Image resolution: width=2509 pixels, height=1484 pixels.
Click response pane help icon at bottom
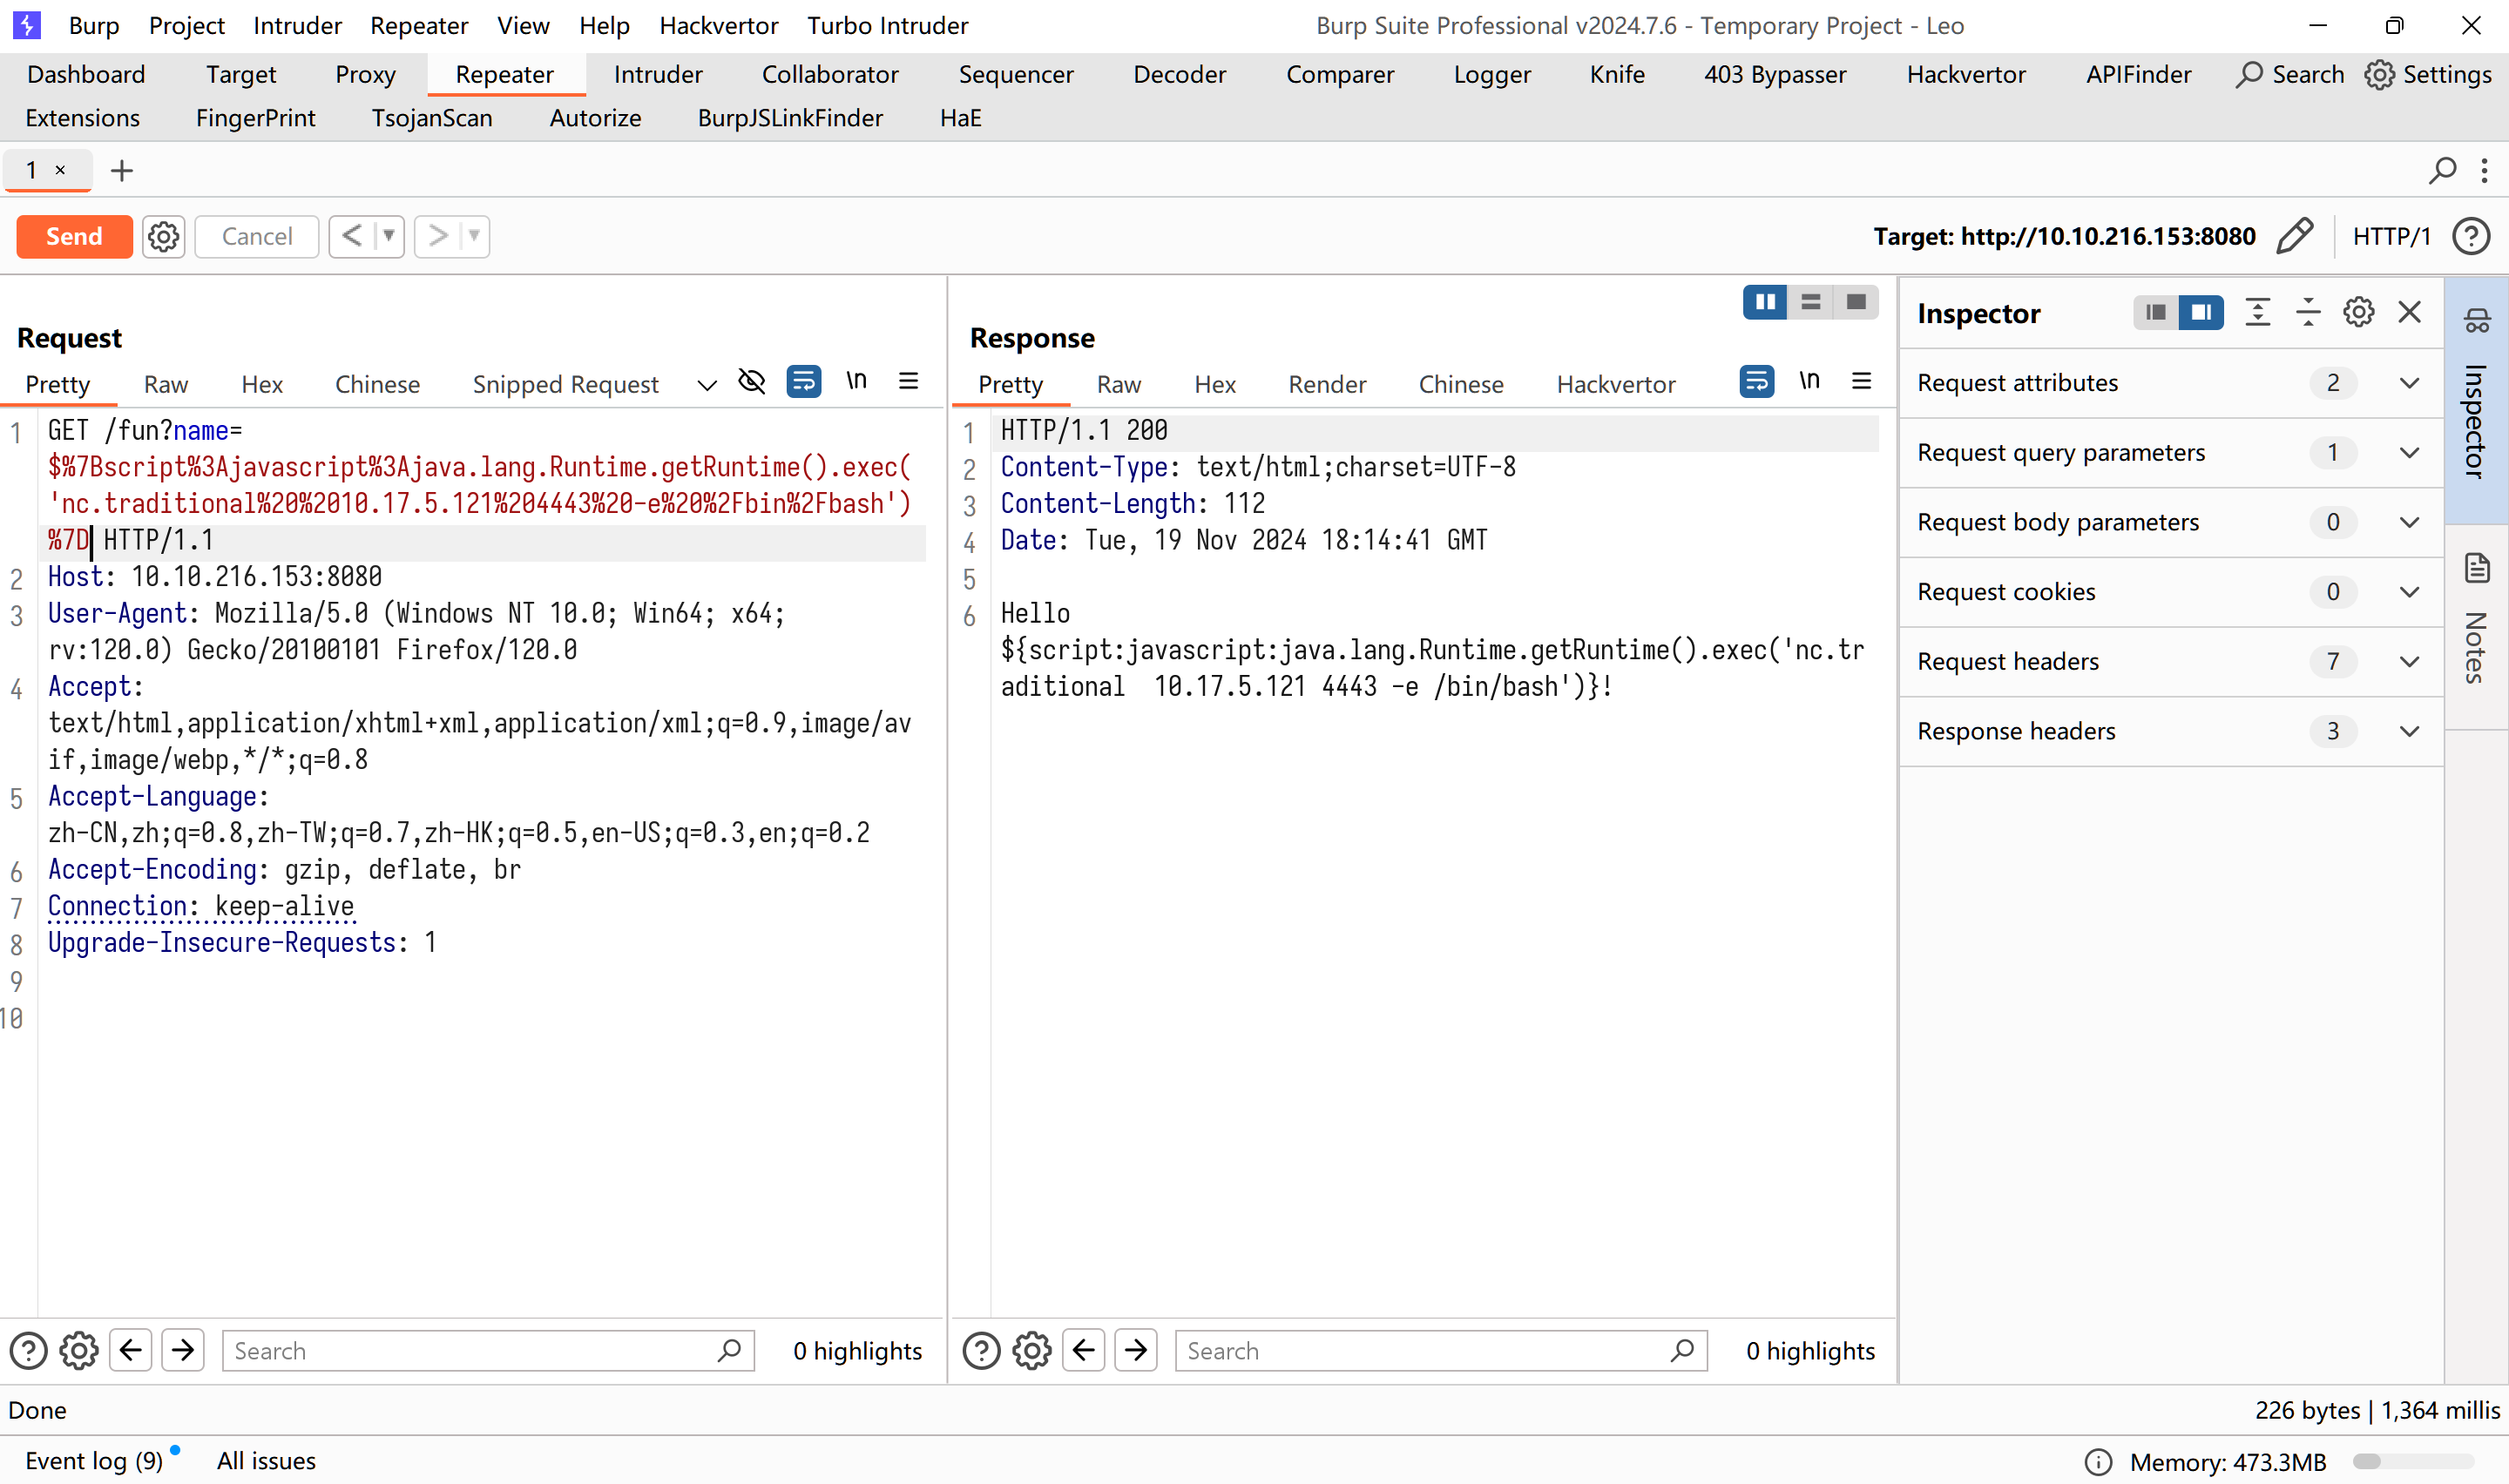click(981, 1351)
